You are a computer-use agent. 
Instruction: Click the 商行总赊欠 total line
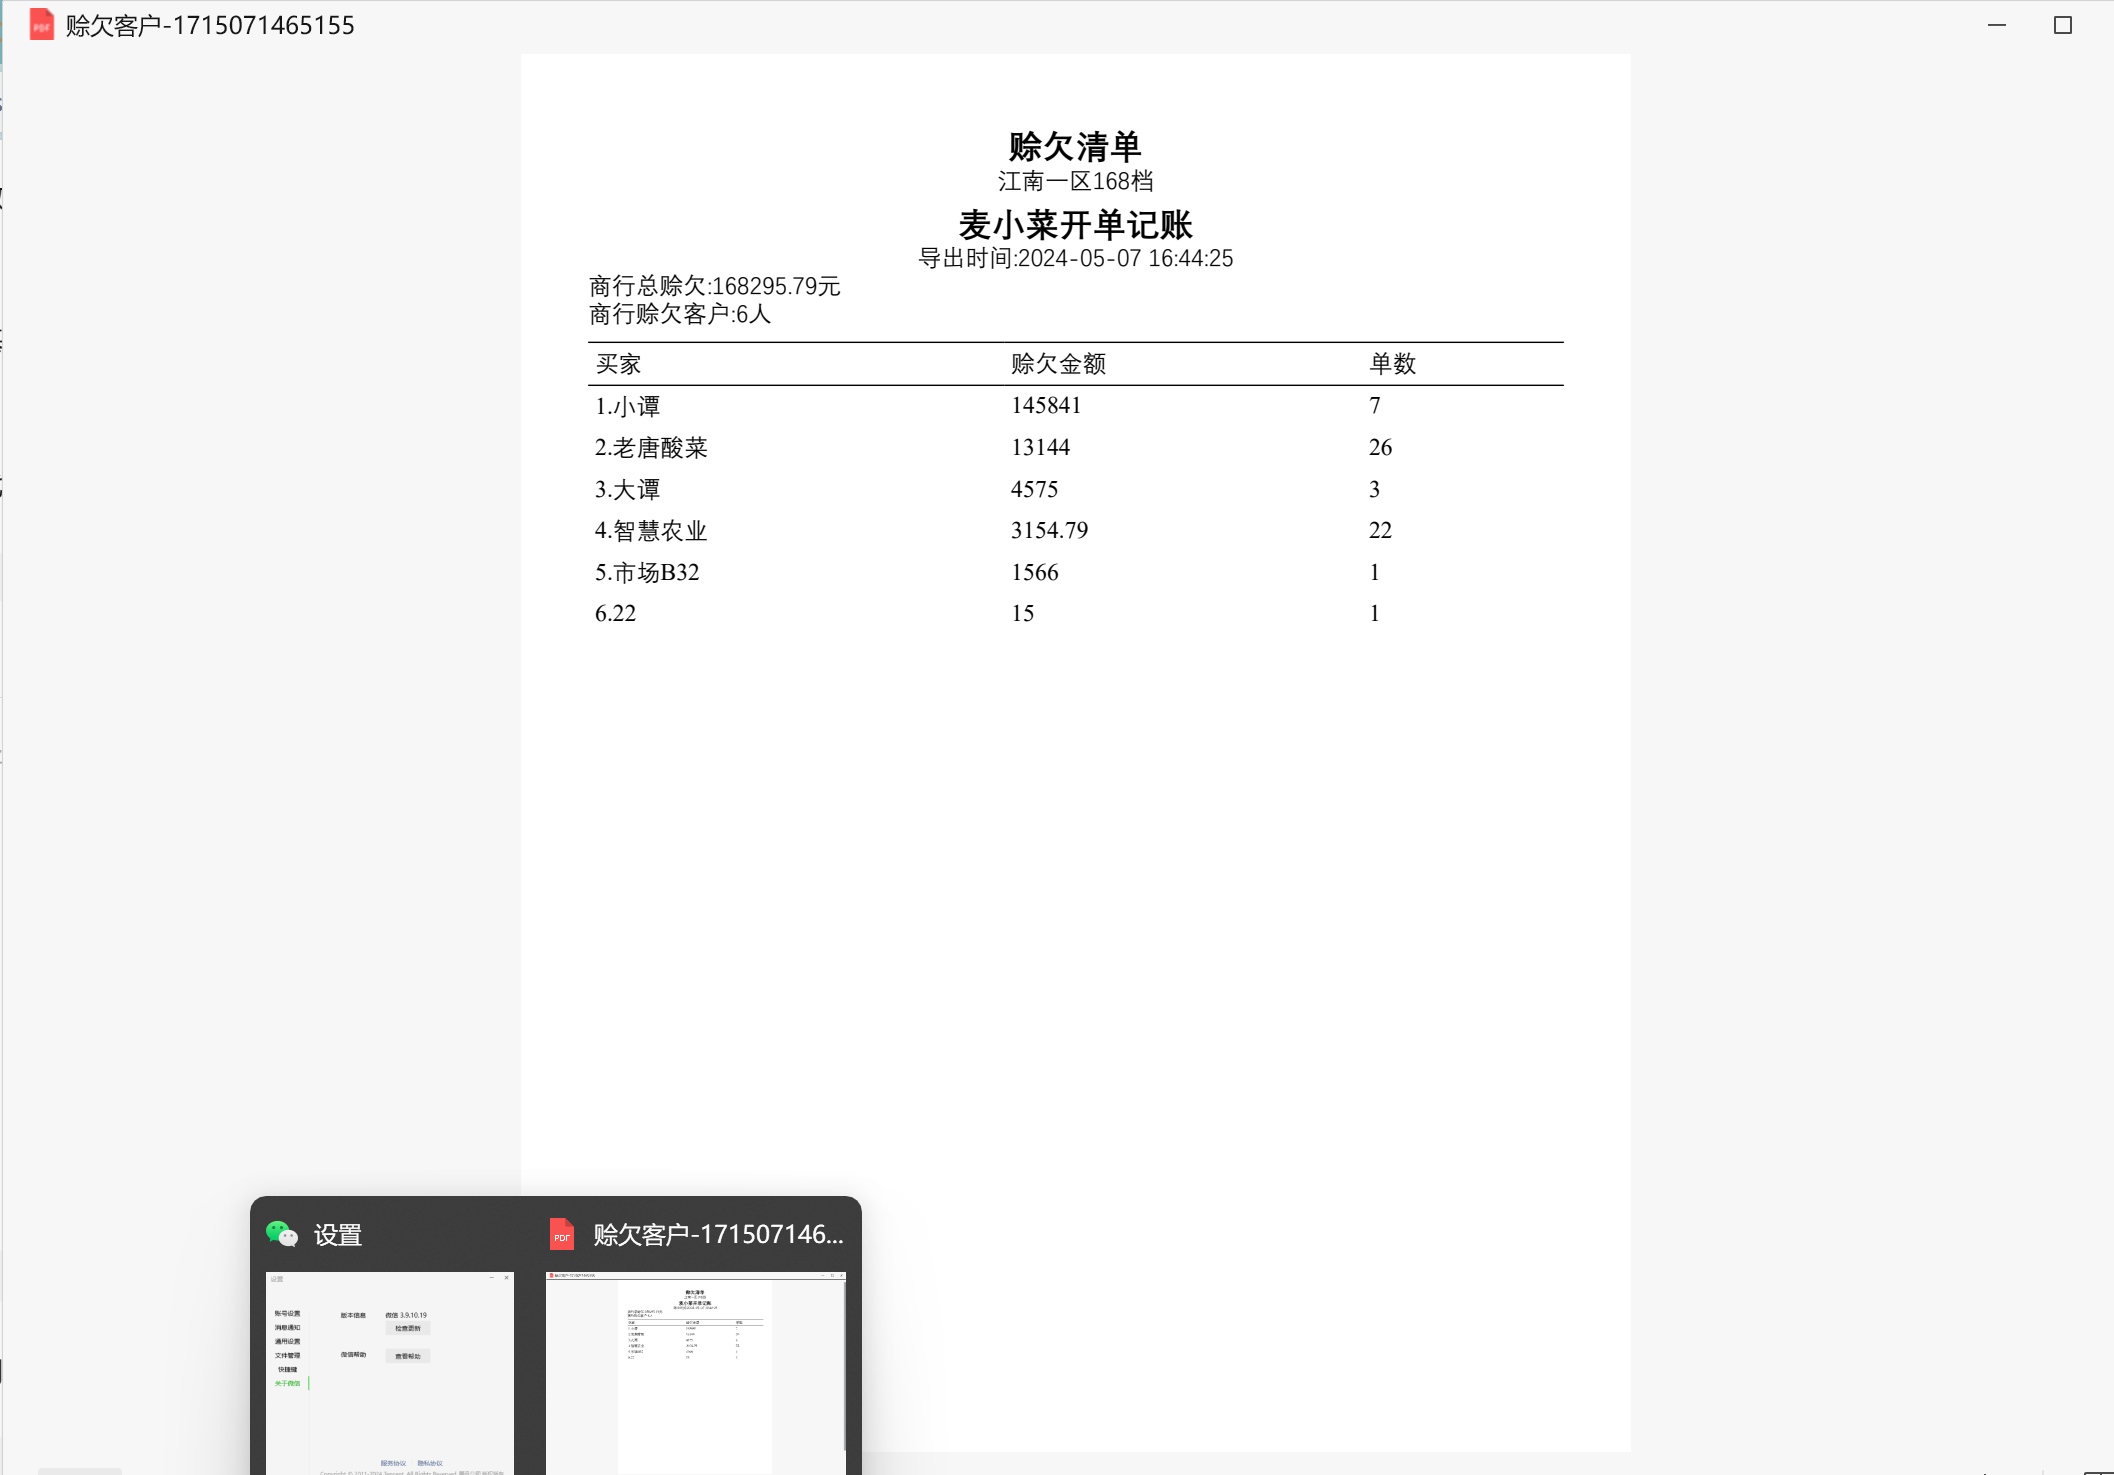[714, 287]
